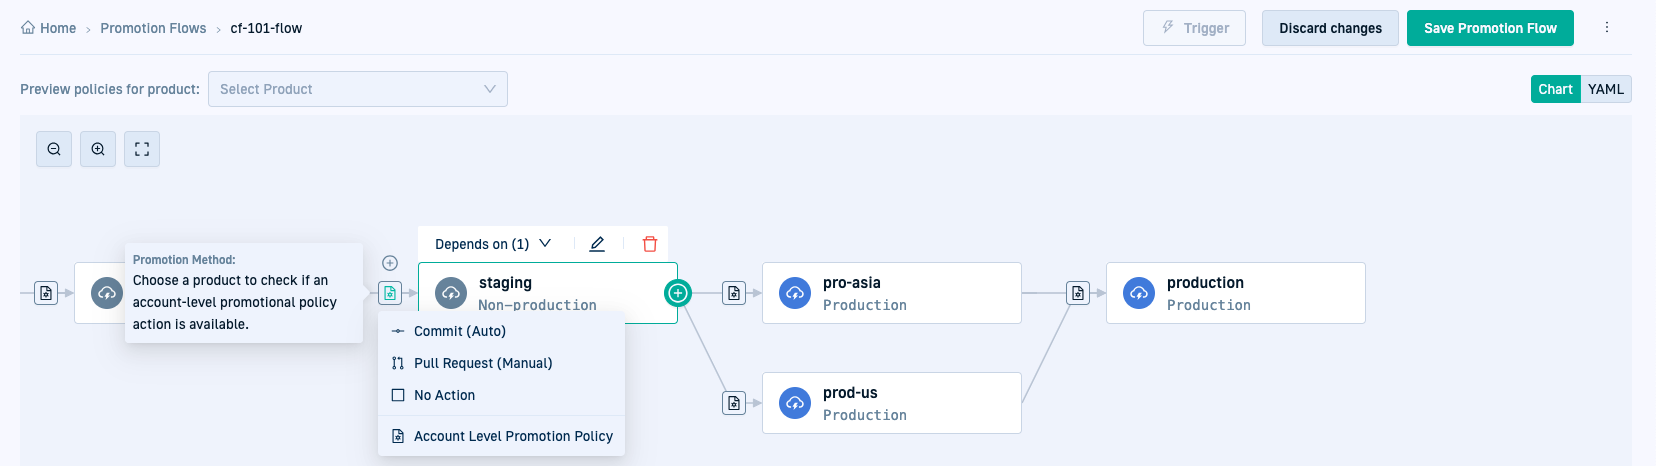The height and width of the screenshot is (466, 1656).
Task: Click the policy icon before production
Action: [x=1078, y=293]
